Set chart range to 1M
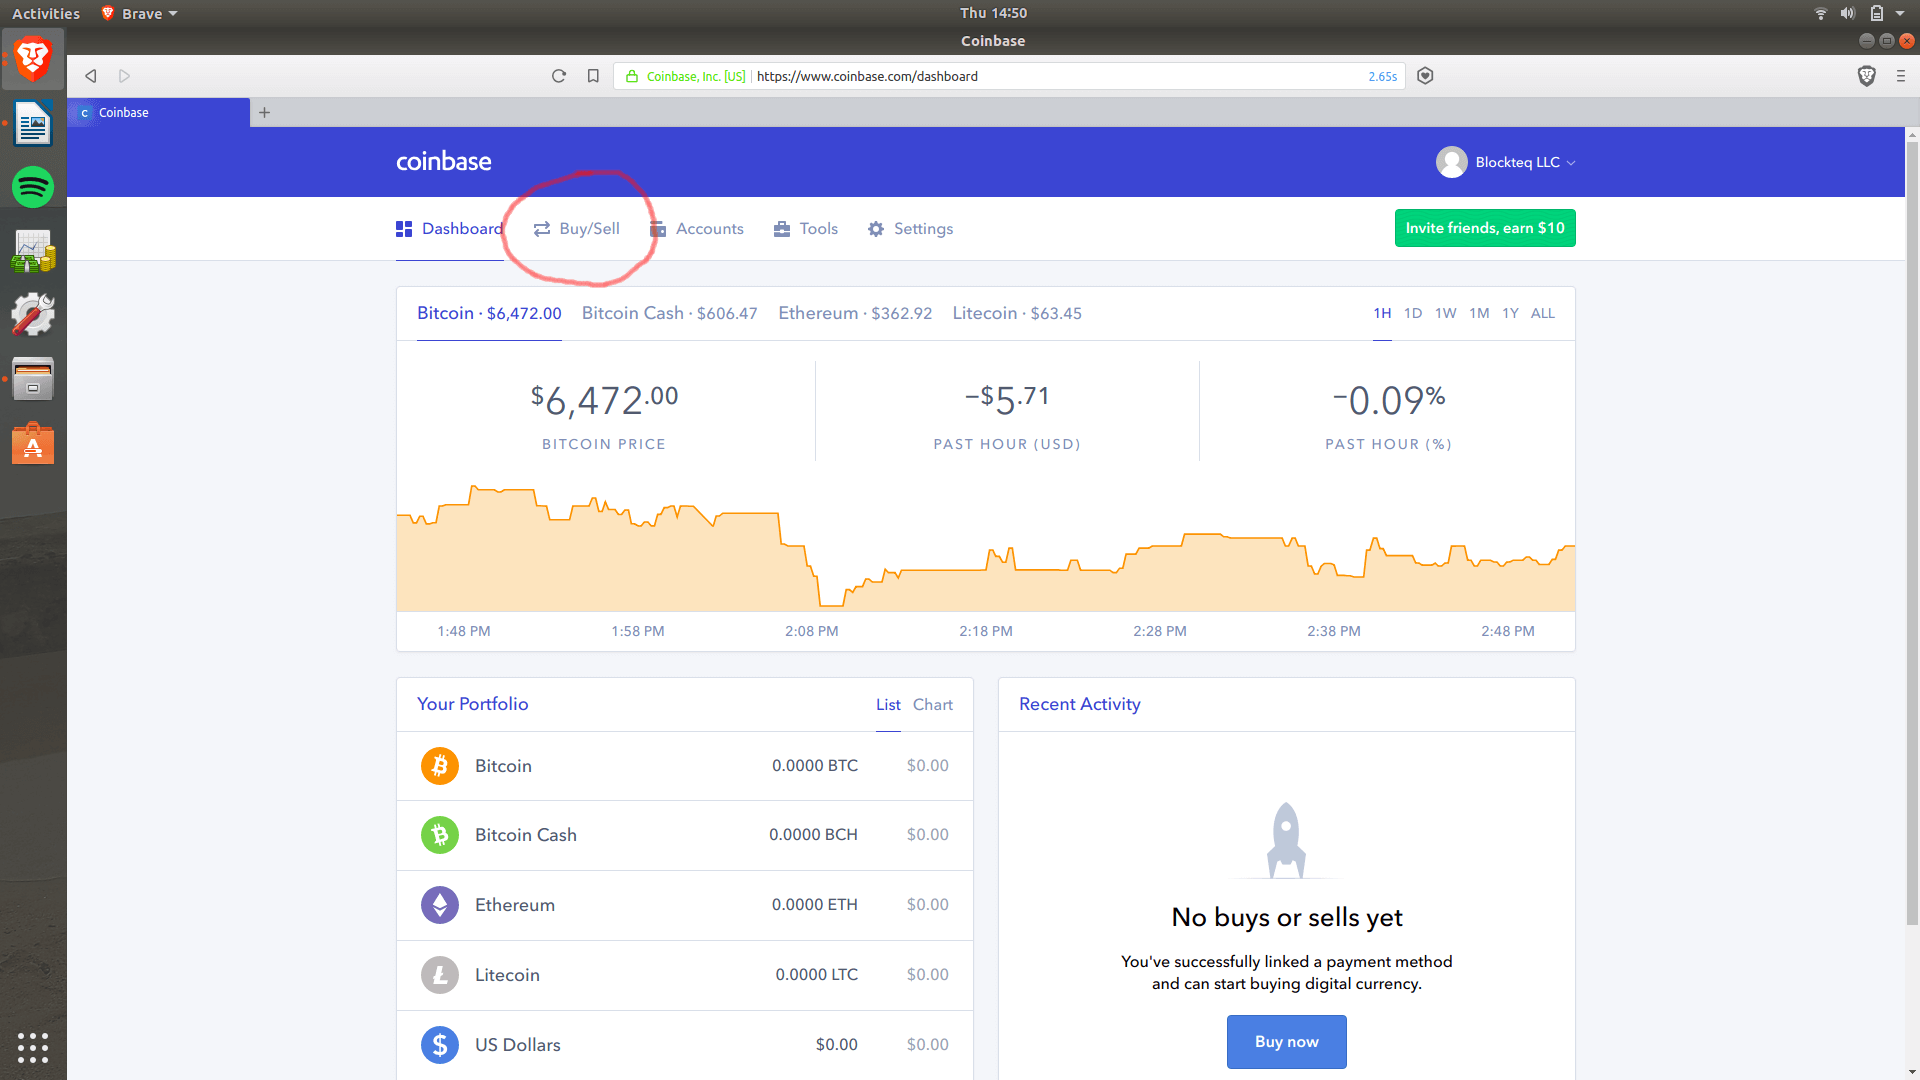 [x=1479, y=314]
